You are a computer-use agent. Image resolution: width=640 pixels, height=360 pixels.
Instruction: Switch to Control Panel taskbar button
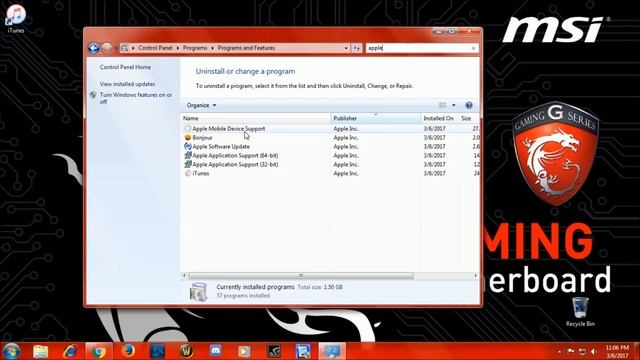click(332, 351)
